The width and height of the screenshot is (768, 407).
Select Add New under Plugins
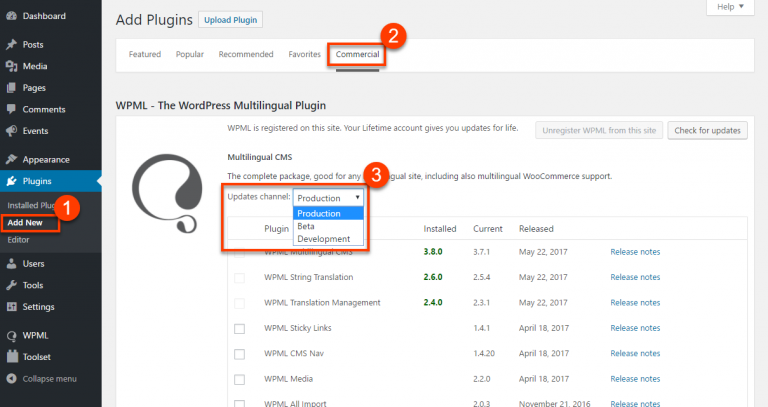25,222
